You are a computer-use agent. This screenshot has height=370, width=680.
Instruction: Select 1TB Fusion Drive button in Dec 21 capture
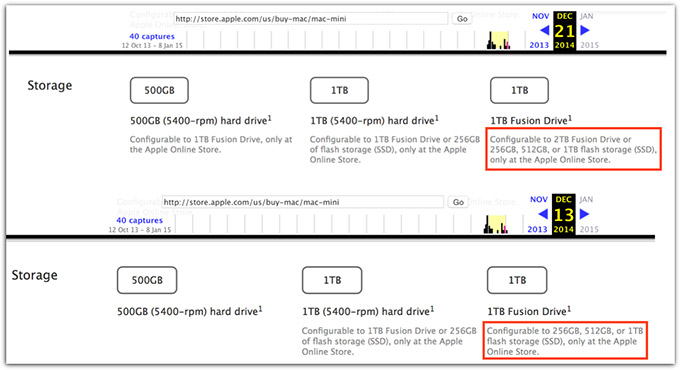point(519,90)
